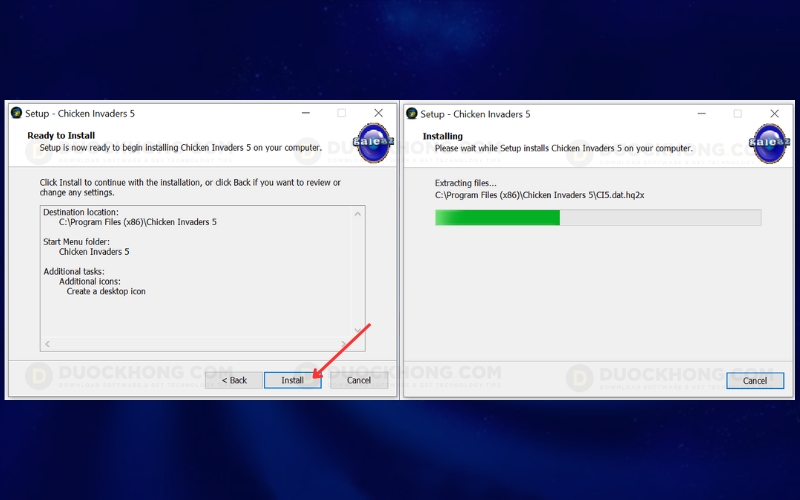This screenshot has width=800, height=500.
Task: Close the Installing setup window
Action: coord(774,113)
